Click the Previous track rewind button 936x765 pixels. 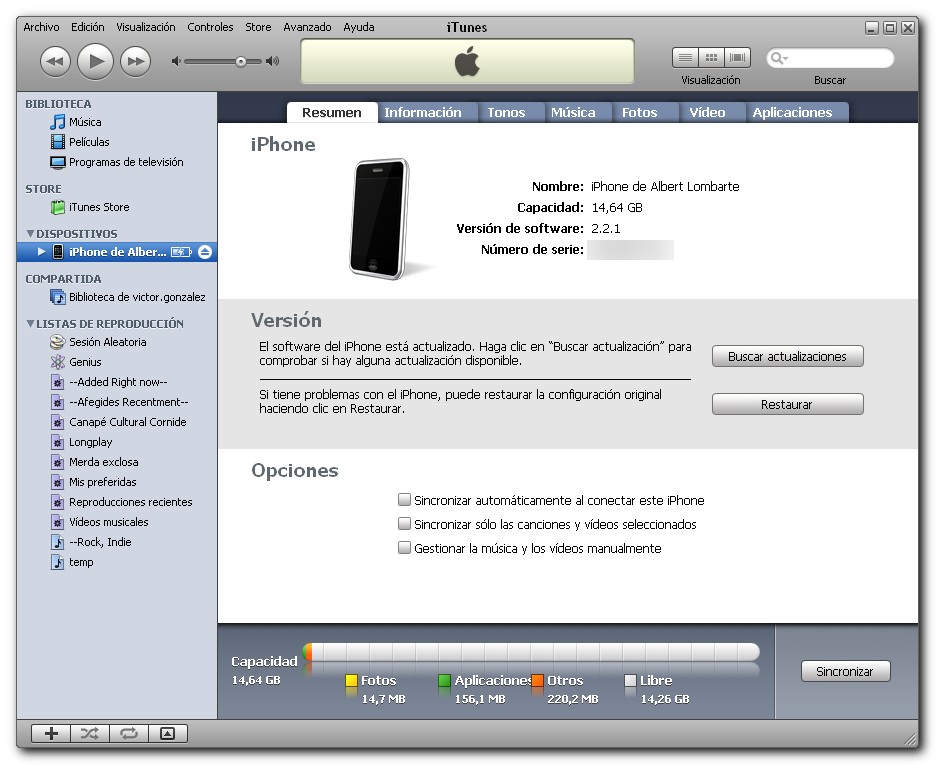coord(55,61)
